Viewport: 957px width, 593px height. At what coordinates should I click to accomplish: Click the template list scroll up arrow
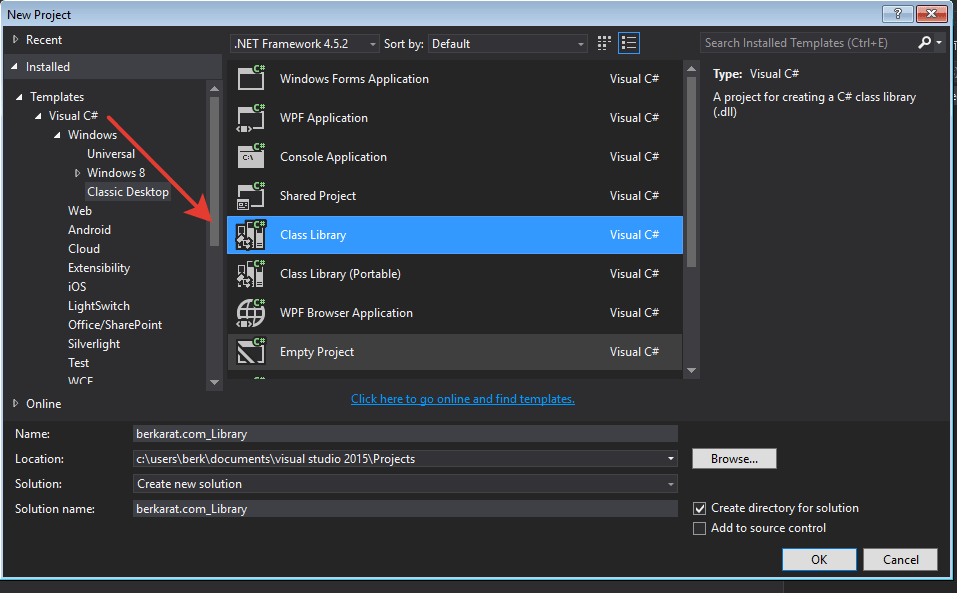[691, 68]
